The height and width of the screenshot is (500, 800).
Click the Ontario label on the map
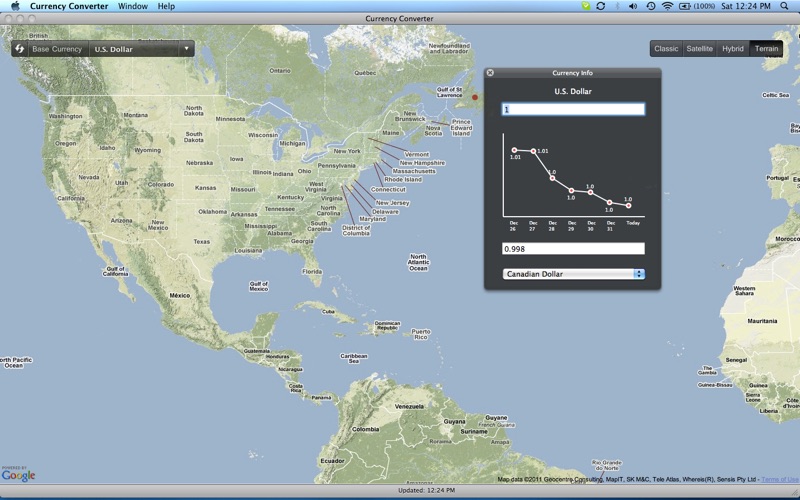(x=280, y=70)
